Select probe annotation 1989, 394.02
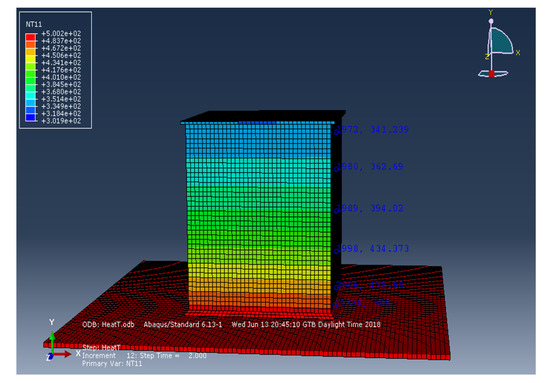Image resolution: width=550 pixels, height=383 pixels. (371, 208)
